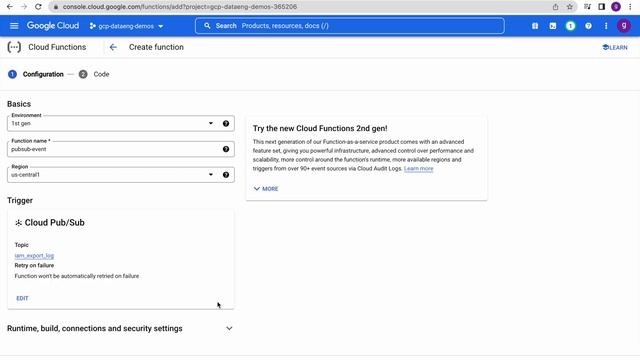Click the Google Cloud logo
Viewport: 640px width, 360px height.
pos(53,26)
